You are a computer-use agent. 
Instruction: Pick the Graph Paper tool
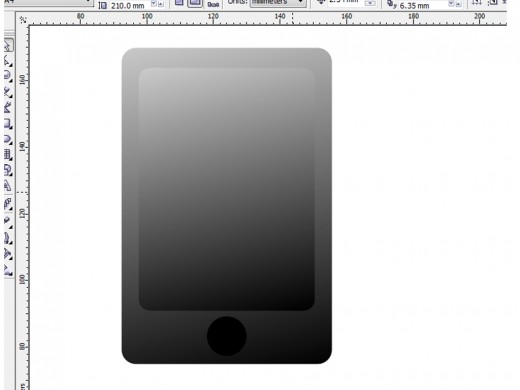[x=8, y=155]
